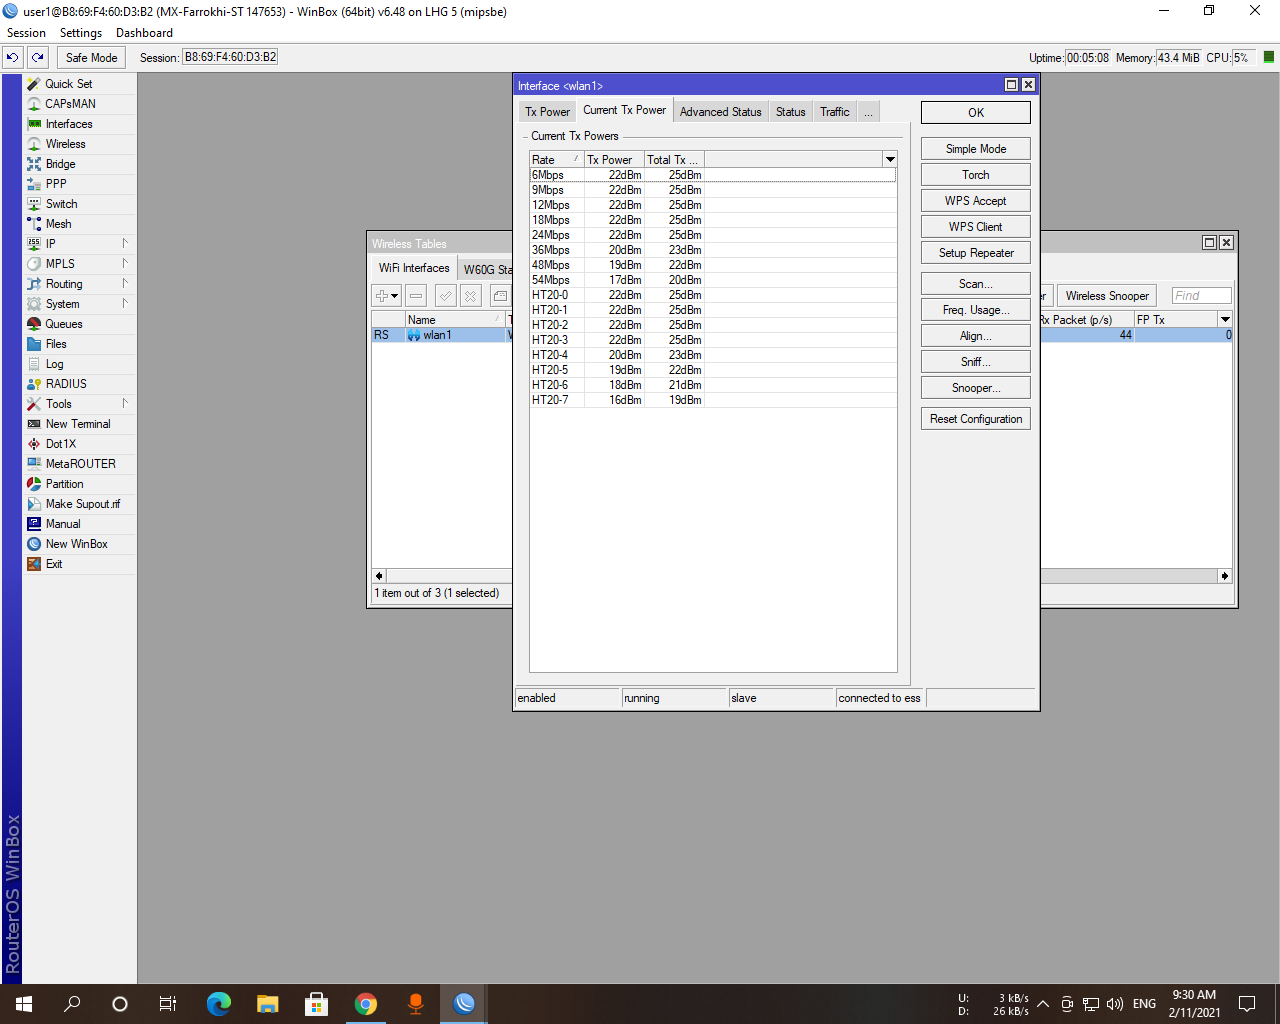Open MetaROUTER sidebar entry
This screenshot has width=1280, height=1024.
(80, 464)
